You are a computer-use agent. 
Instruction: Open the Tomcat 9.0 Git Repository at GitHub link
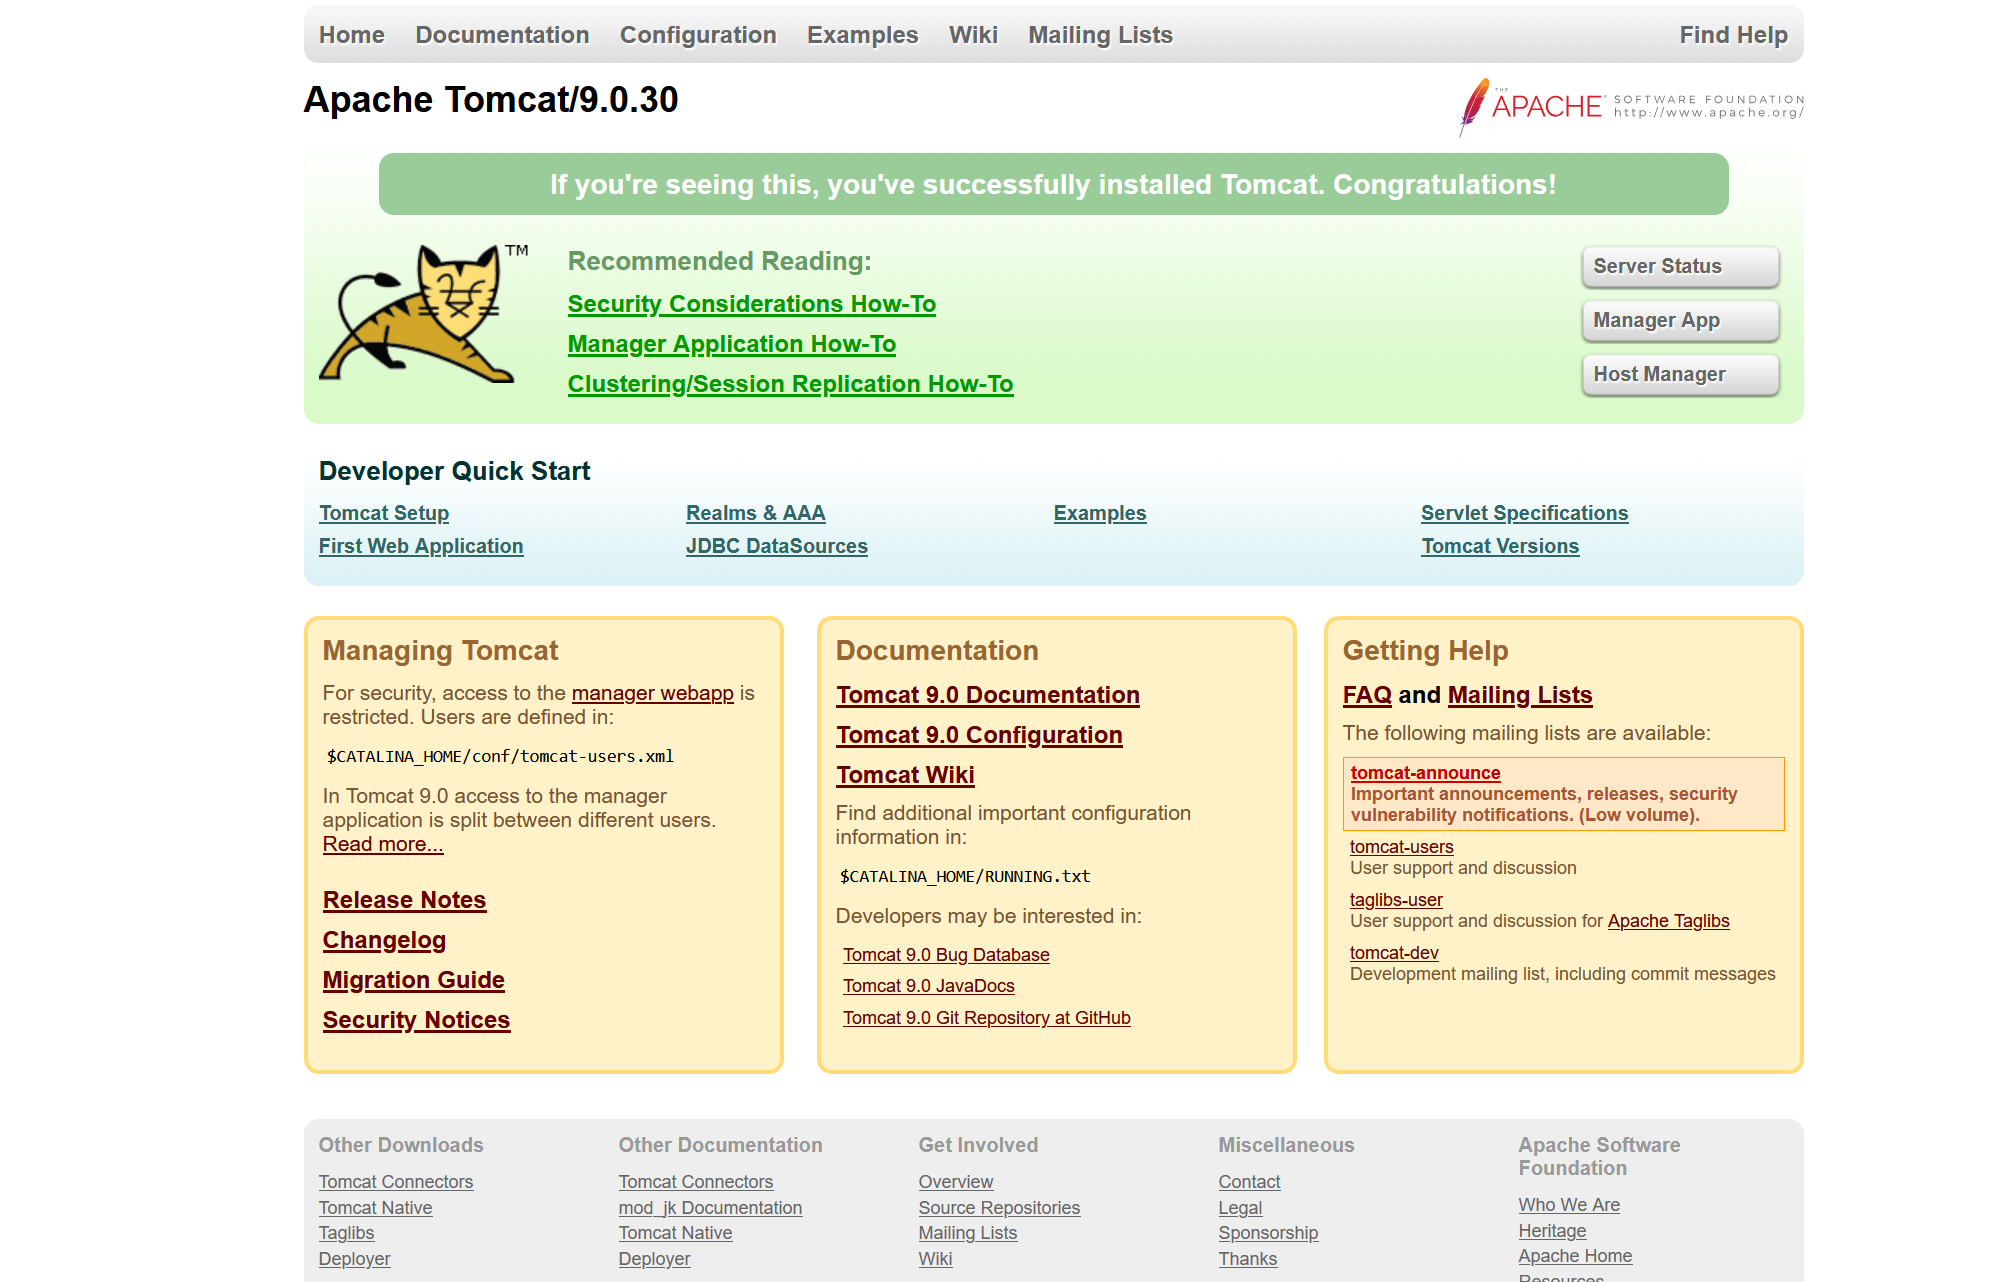pyautogui.click(x=986, y=1018)
